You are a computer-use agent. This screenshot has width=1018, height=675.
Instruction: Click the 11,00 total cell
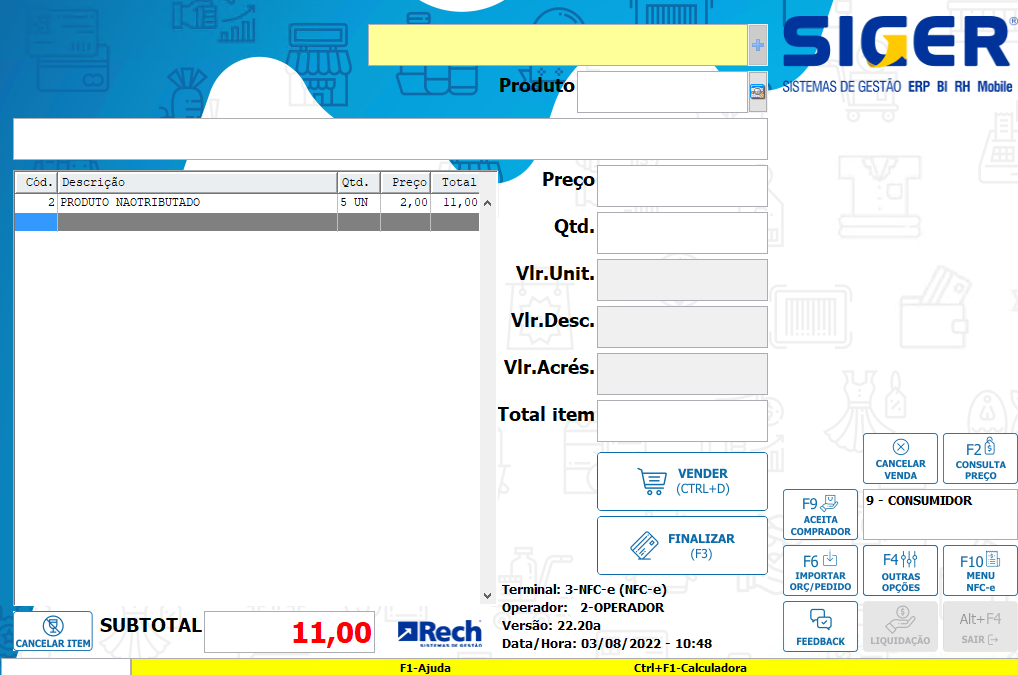click(455, 202)
